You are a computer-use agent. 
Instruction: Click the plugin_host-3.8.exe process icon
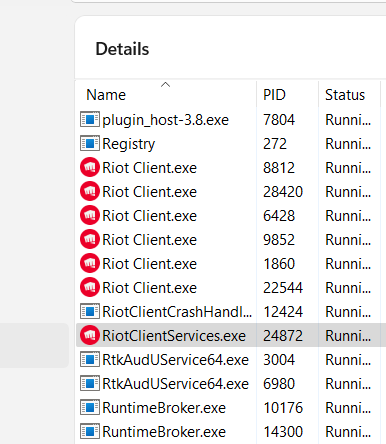90,119
